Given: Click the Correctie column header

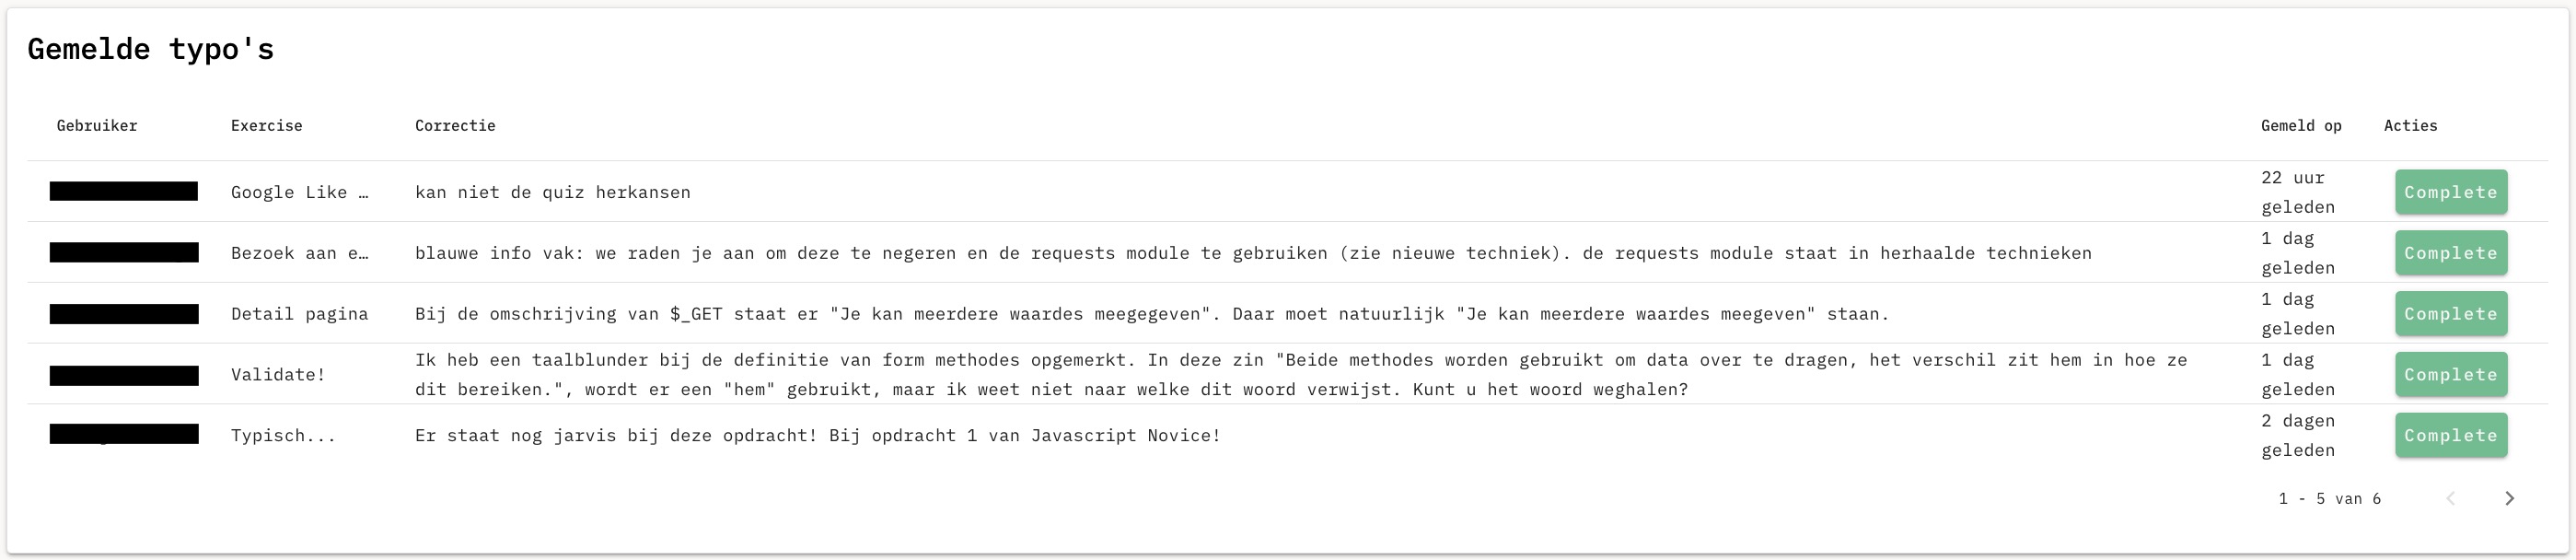Looking at the screenshot, I should [x=455, y=126].
